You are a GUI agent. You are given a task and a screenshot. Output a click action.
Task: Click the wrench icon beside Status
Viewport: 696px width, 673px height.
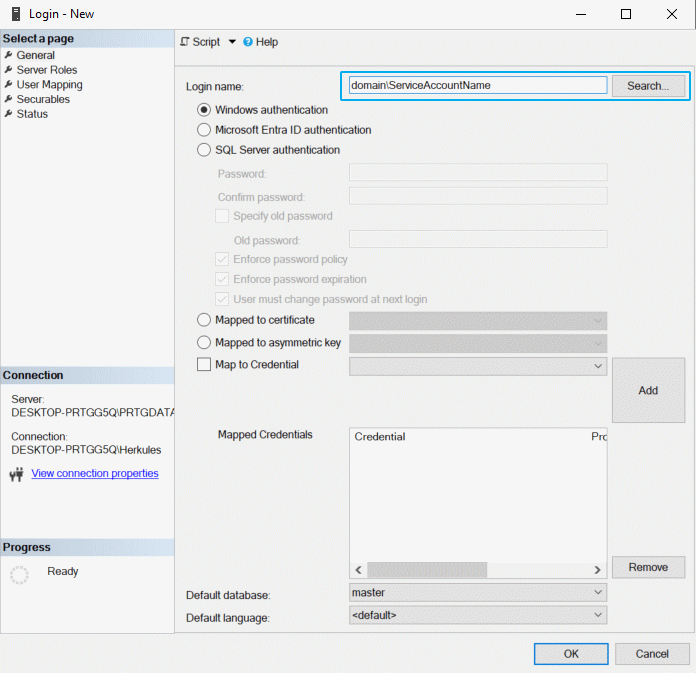[x=8, y=114]
